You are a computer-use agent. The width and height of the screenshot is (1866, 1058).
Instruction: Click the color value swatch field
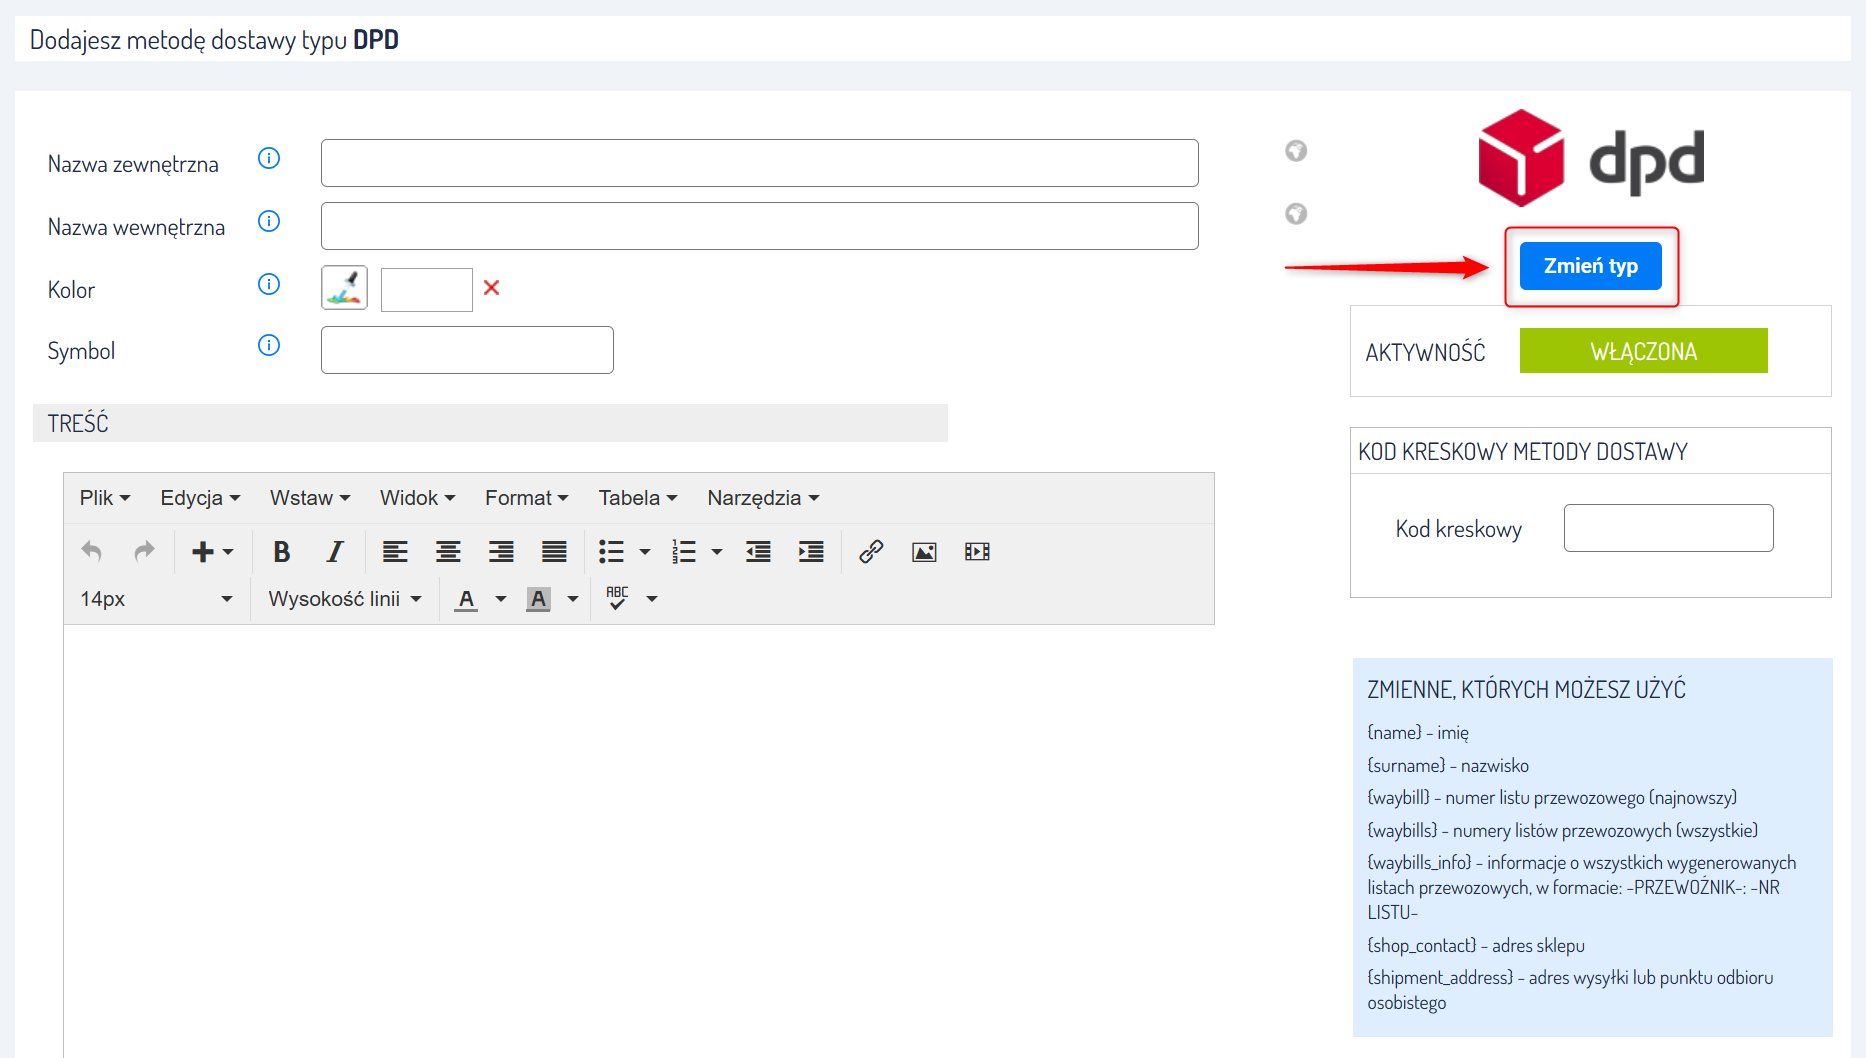point(426,290)
